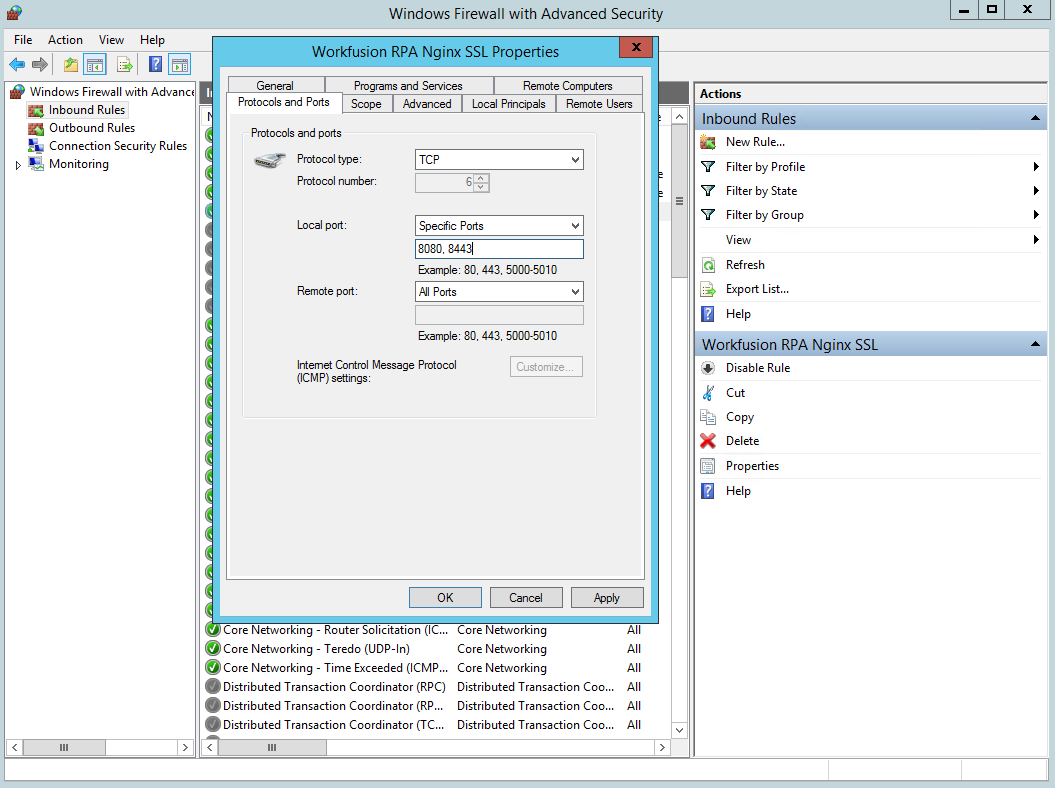The height and width of the screenshot is (788, 1055).
Task: Click the blue Help toolbar icon
Action: 155,65
